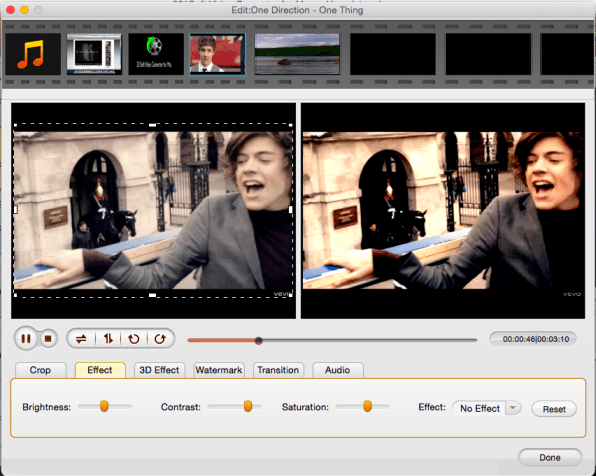
Task: Select the One Direction clip thumbnail
Action: click(217, 54)
